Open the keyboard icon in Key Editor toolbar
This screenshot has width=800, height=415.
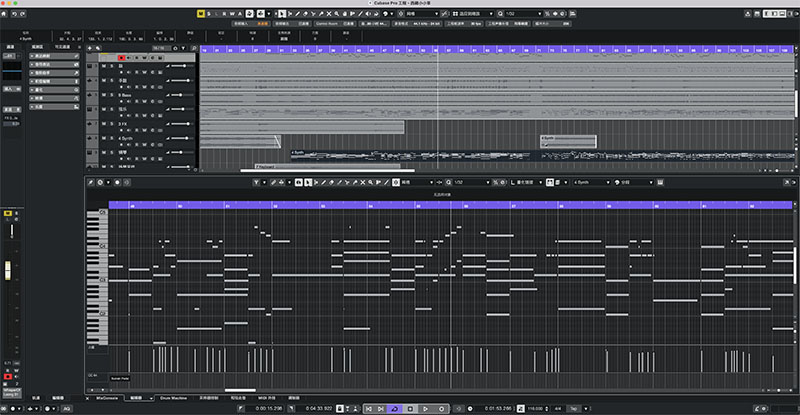click(x=660, y=182)
